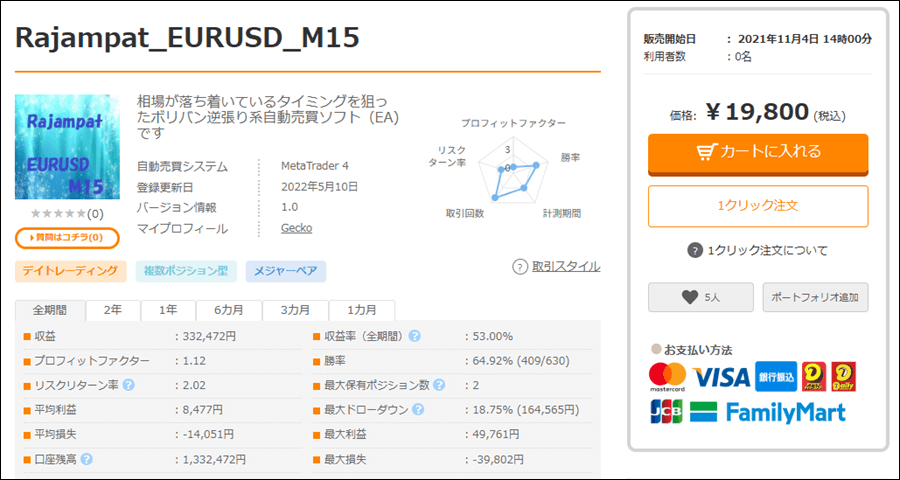This screenshot has width=900, height=480.
Task: Click the 質問はコチラ(0) button
Action: click(x=67, y=237)
